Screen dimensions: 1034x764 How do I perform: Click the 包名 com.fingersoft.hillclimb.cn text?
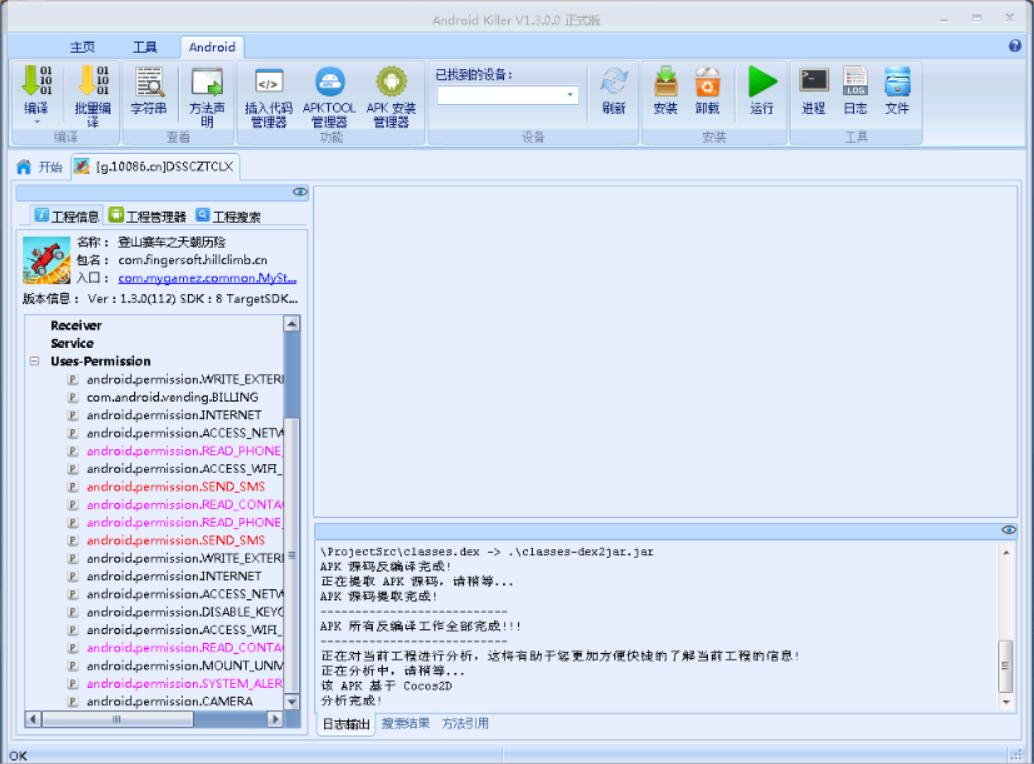pyautogui.click(x=193, y=260)
